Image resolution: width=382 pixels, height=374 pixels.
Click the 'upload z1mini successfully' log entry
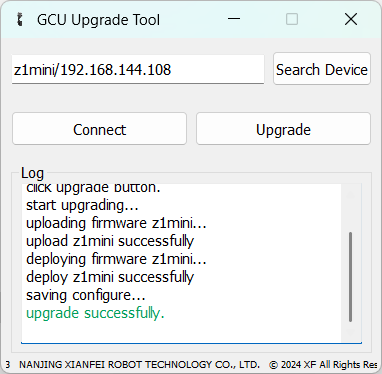(x=110, y=241)
